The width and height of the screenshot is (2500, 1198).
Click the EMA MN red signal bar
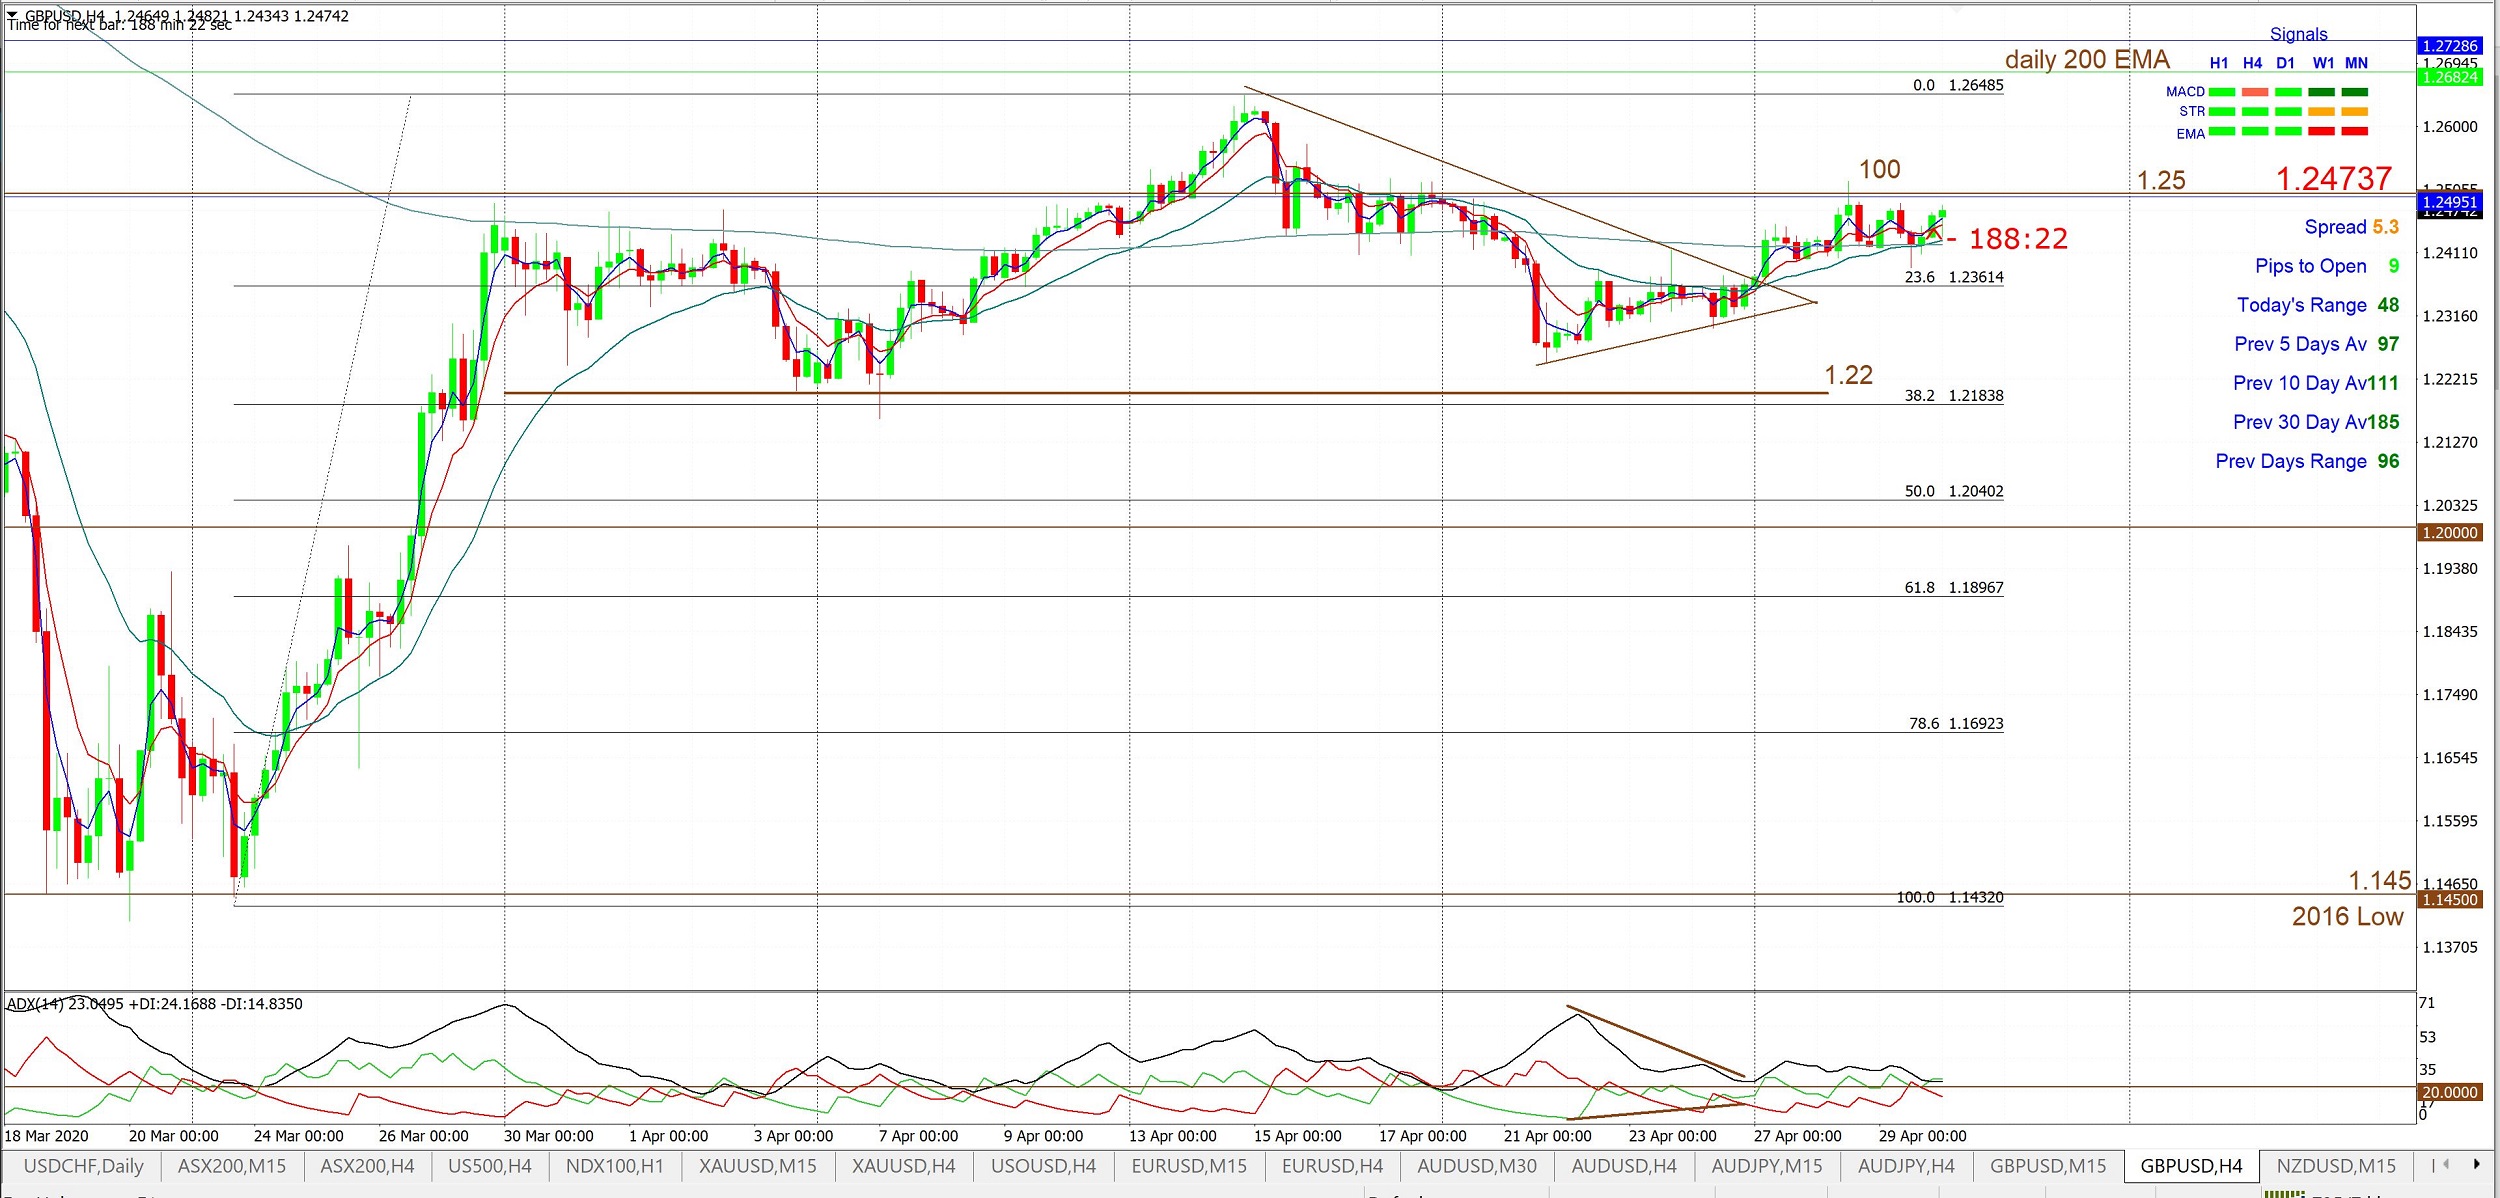click(x=2355, y=132)
